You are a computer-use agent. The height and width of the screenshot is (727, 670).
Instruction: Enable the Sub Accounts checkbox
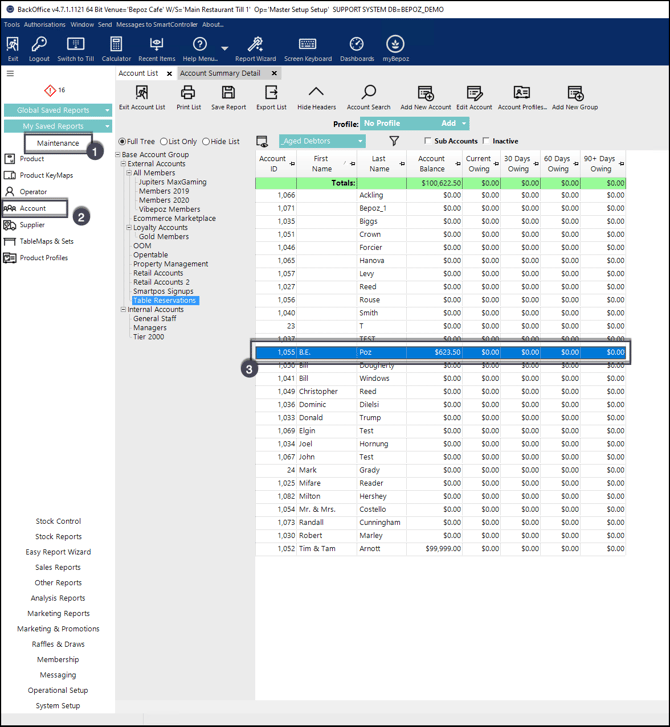pos(428,142)
